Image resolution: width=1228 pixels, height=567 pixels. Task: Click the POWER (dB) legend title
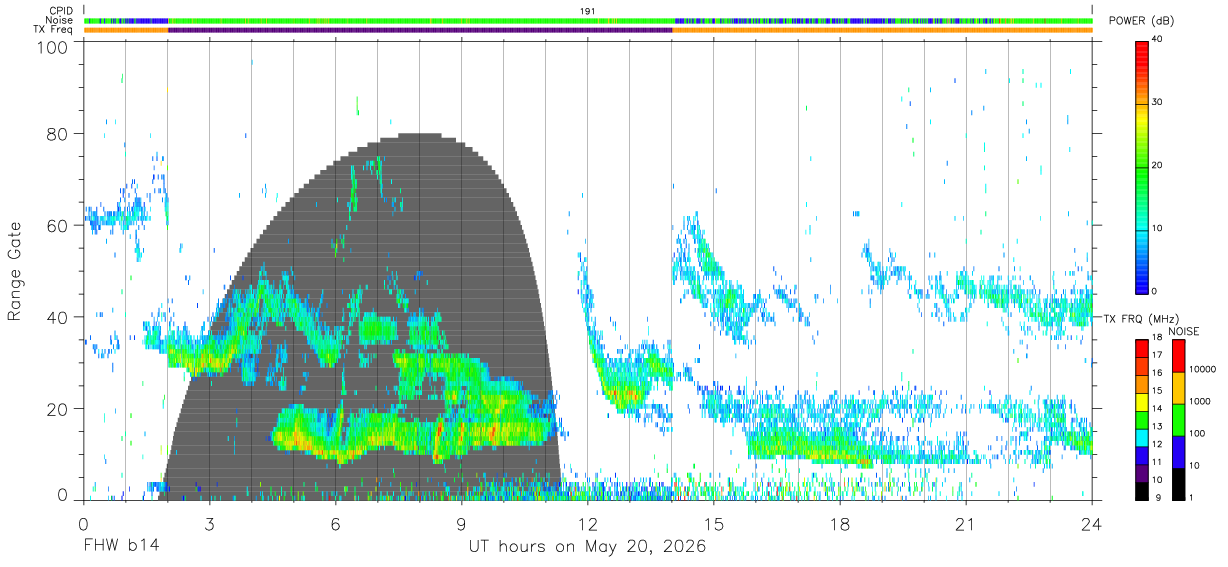[1141, 21]
